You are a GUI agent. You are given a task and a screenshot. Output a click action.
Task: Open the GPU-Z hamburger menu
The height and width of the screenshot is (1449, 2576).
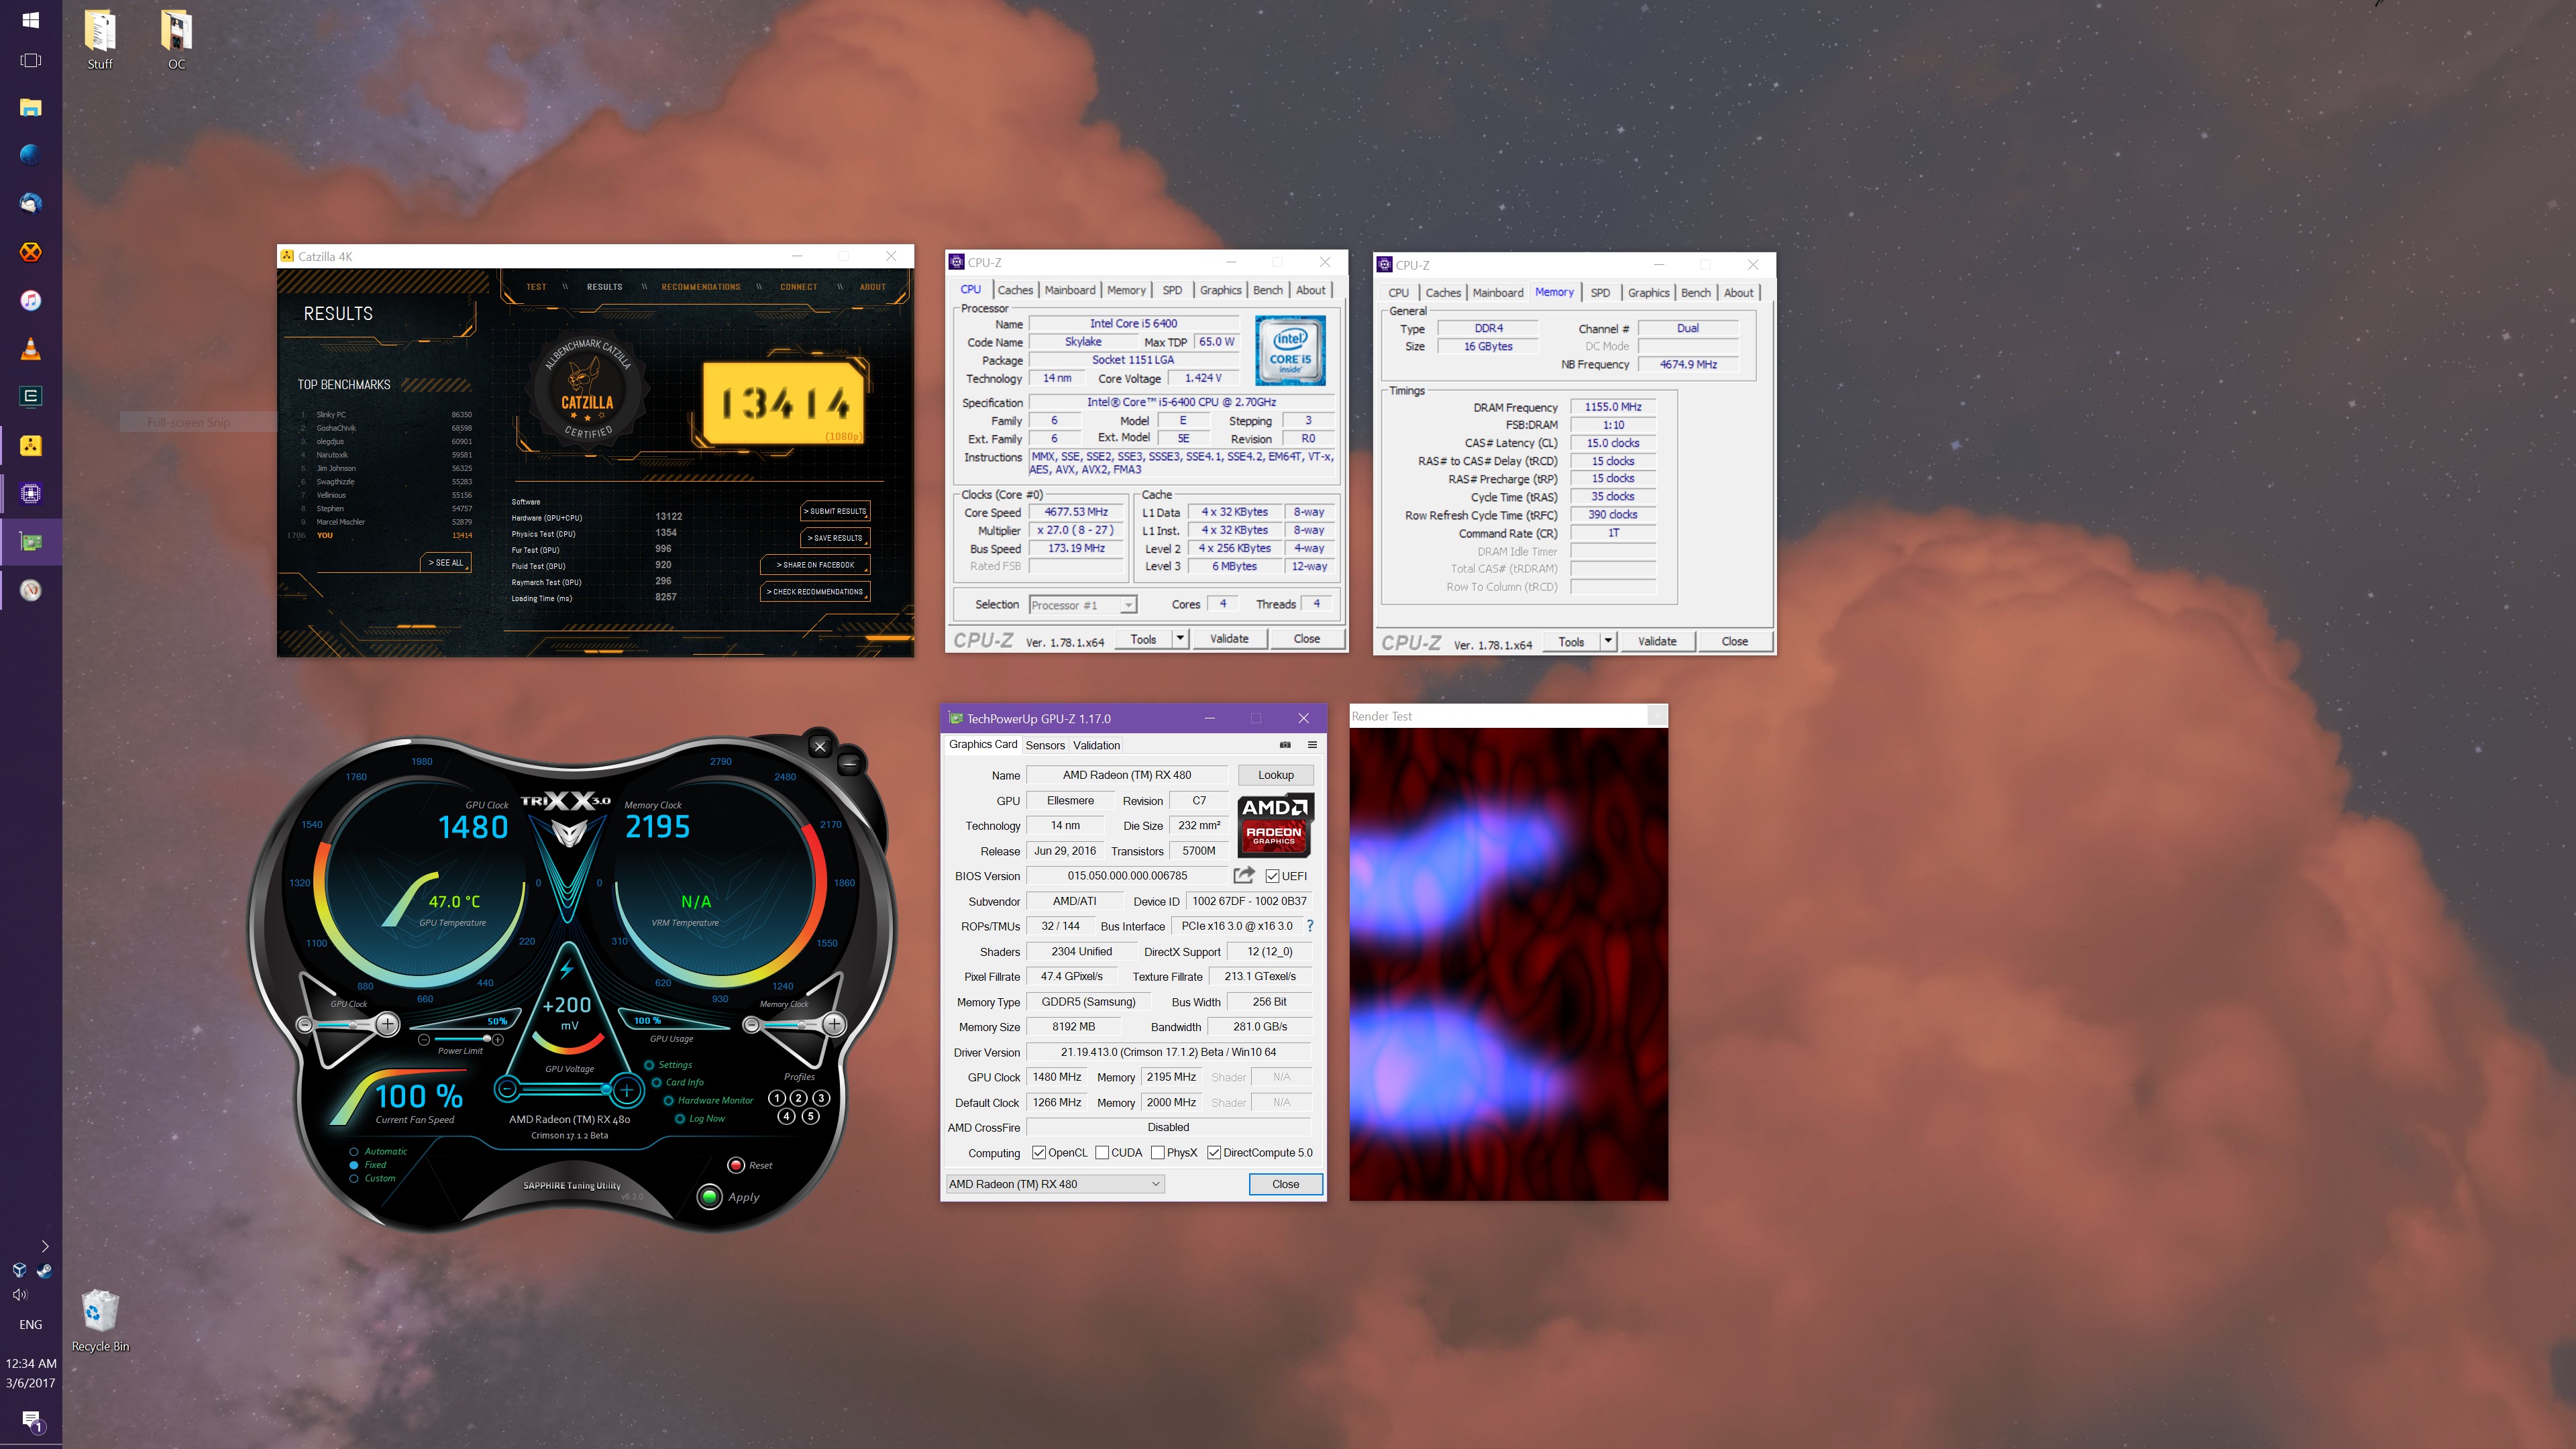pos(1312,745)
